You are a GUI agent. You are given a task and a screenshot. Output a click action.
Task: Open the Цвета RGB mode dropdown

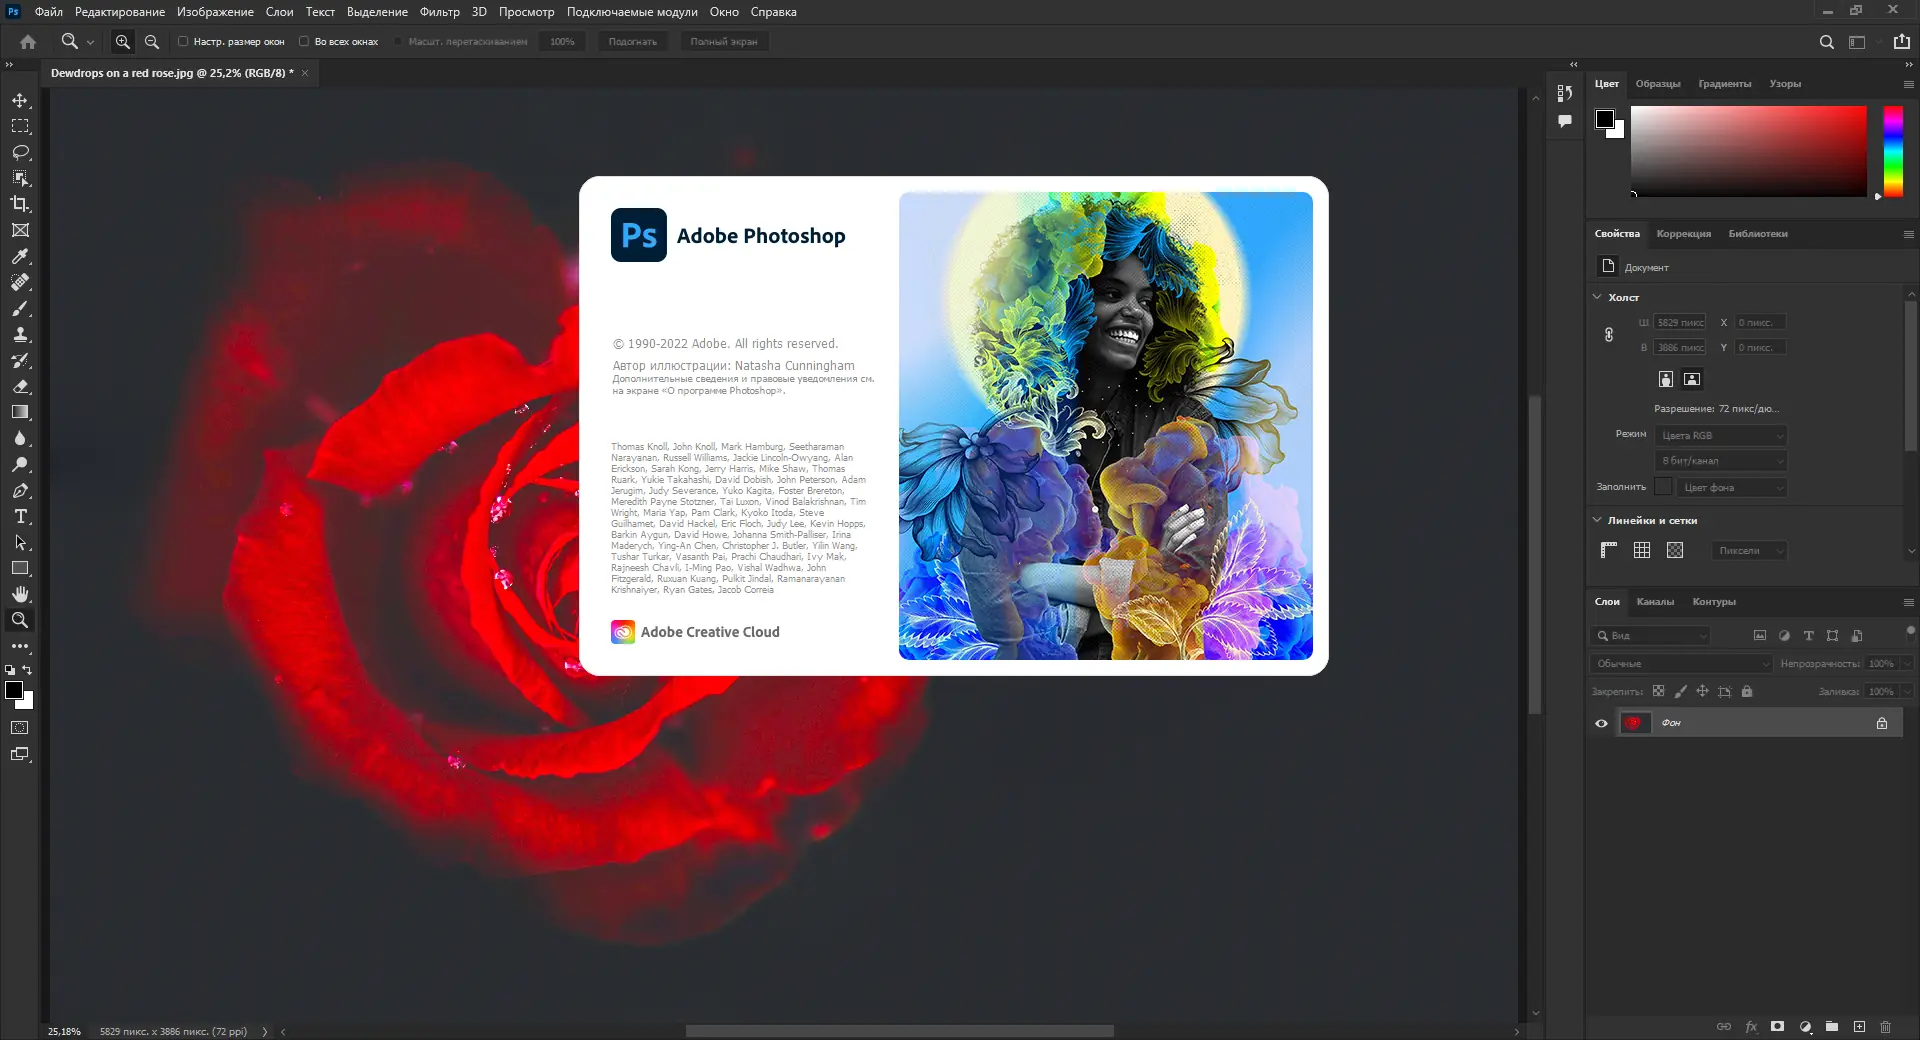click(1719, 435)
